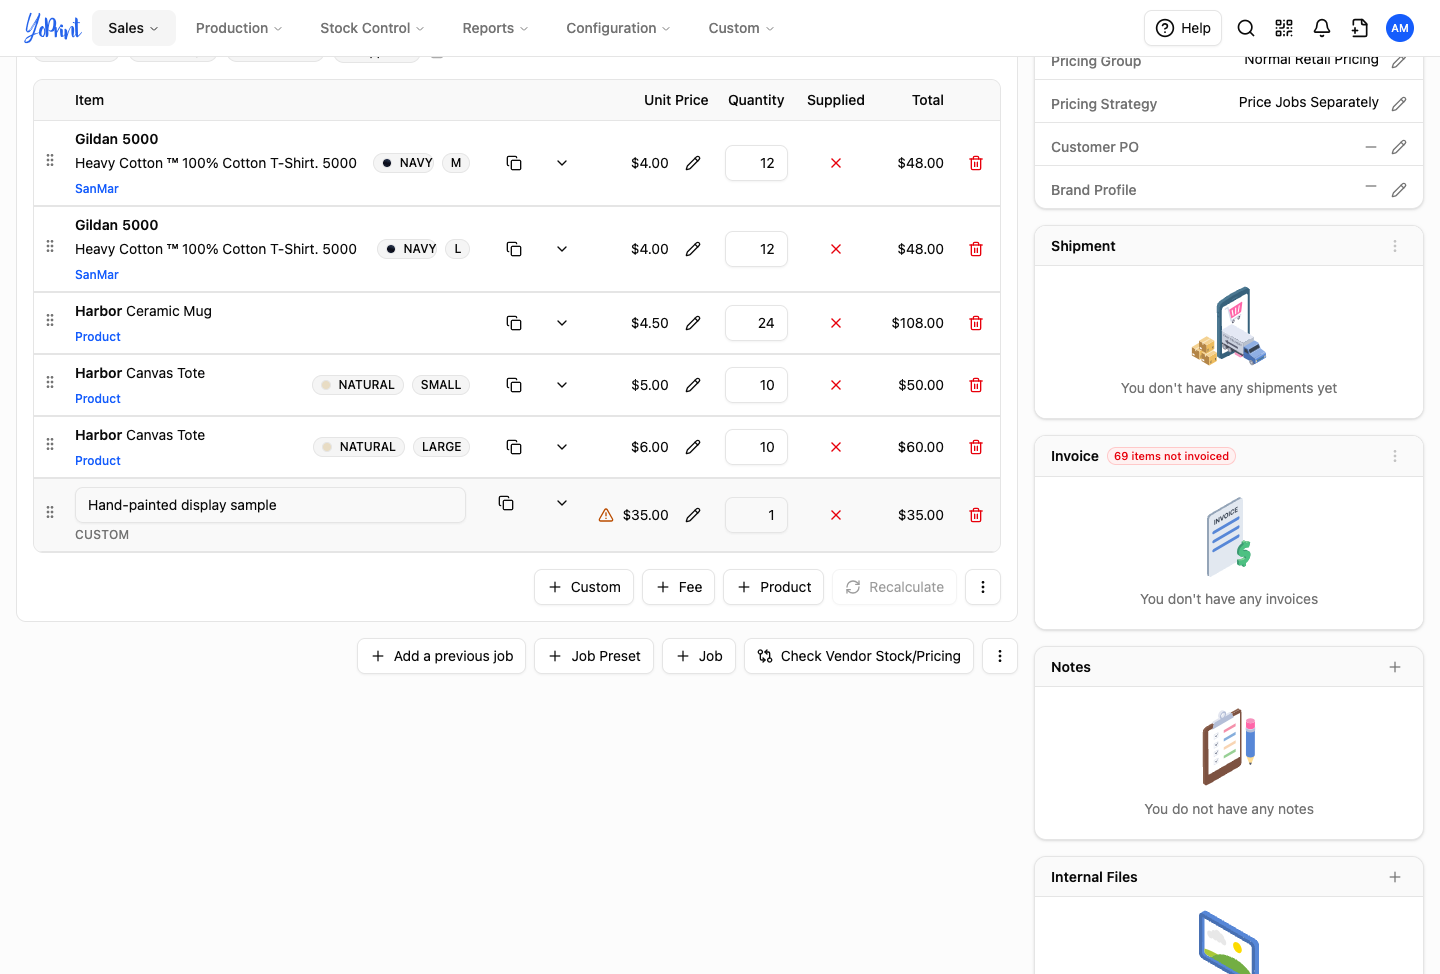Click the Hand-painted display sample name field
This screenshot has width=1440, height=974.
[x=270, y=505]
